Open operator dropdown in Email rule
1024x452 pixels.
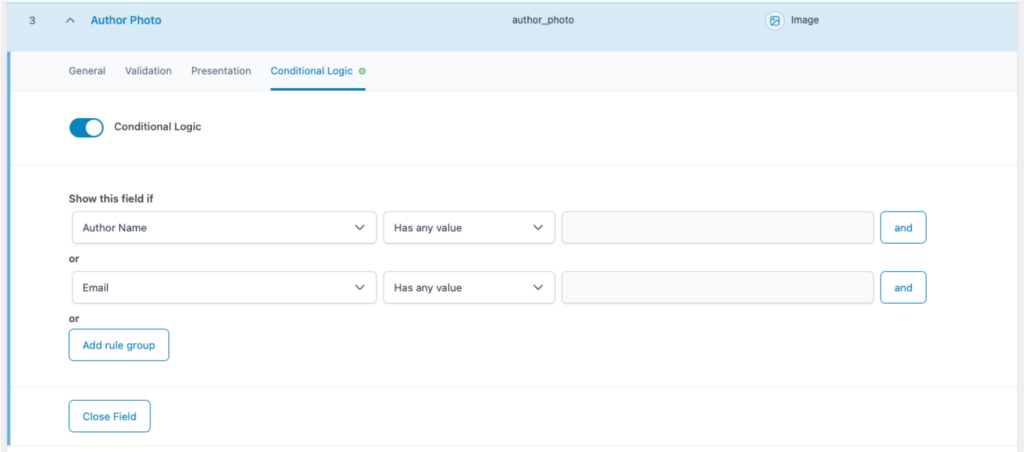pos(468,287)
